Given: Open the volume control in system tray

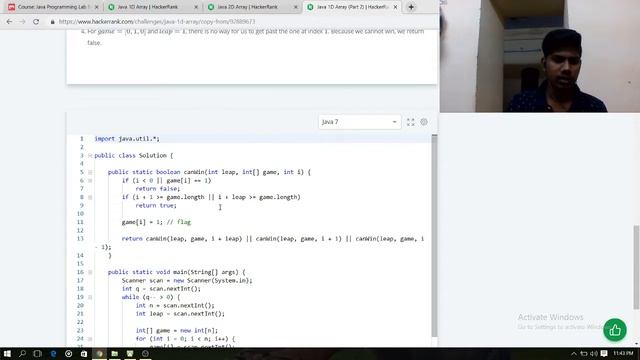Looking at the screenshot, I should tap(594, 353).
